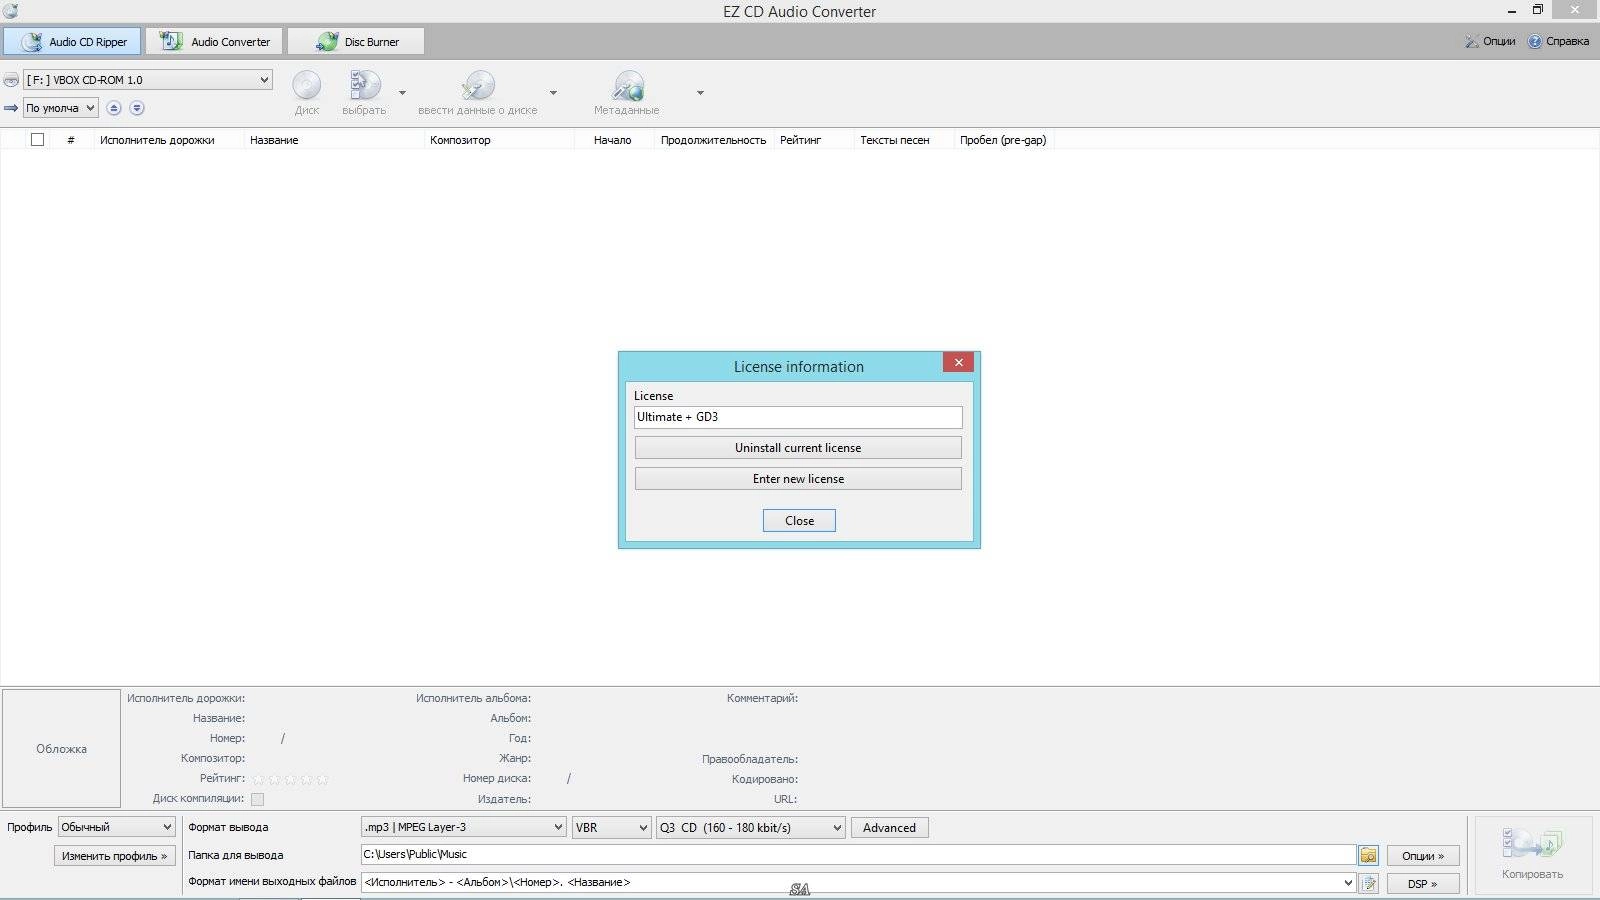Open the Опции menu at top right
Image resolution: width=1600 pixels, height=900 pixels.
pyautogui.click(x=1490, y=41)
